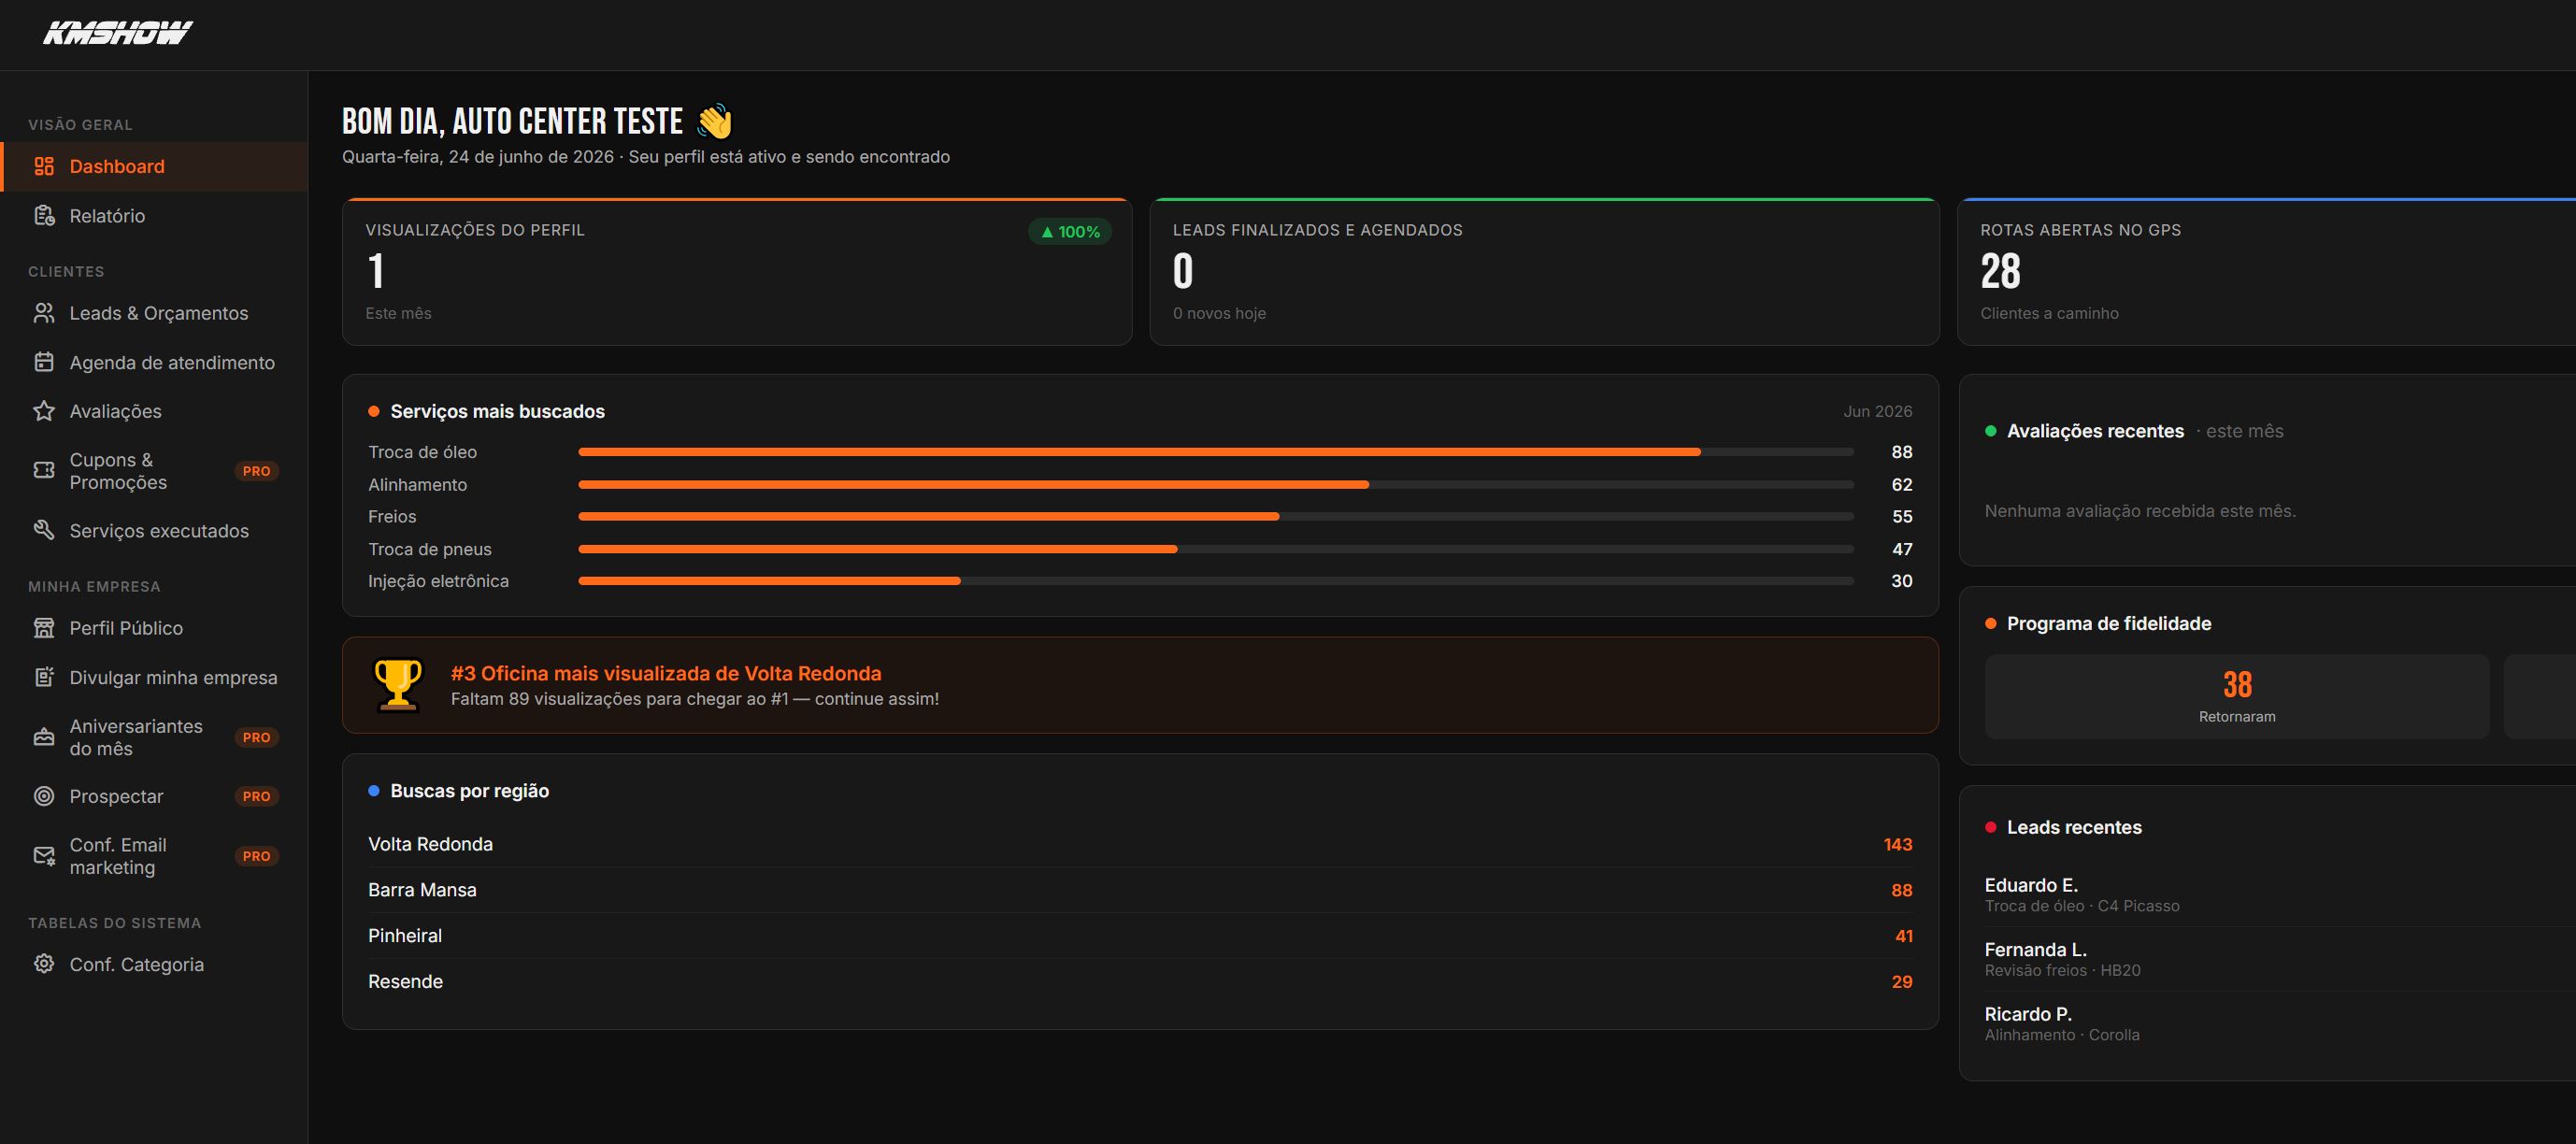The width and height of the screenshot is (2576, 1144).
Task: Click PRO badge beside Prospectar
Action: click(256, 796)
